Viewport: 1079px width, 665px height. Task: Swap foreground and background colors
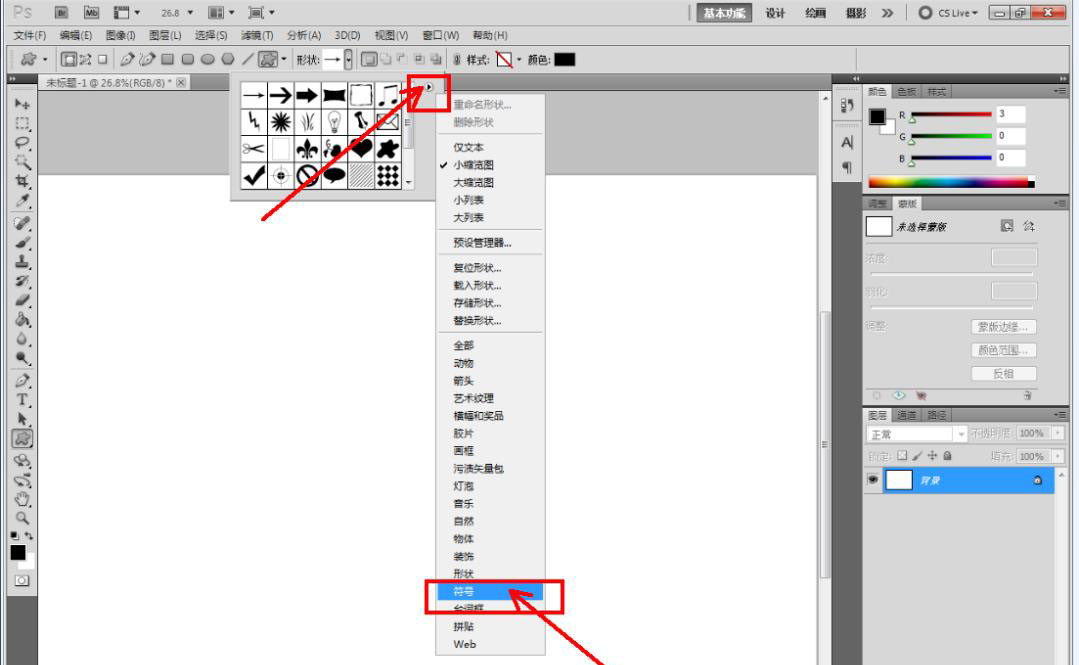29,536
